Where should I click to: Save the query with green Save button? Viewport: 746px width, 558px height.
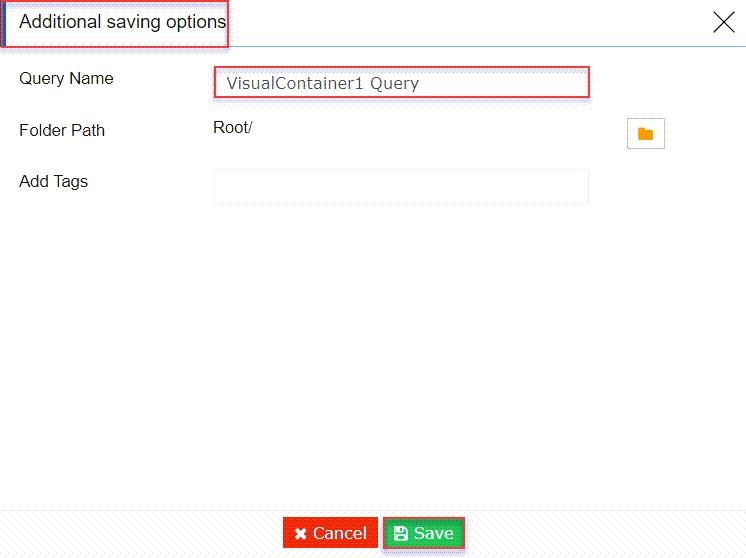tap(423, 533)
